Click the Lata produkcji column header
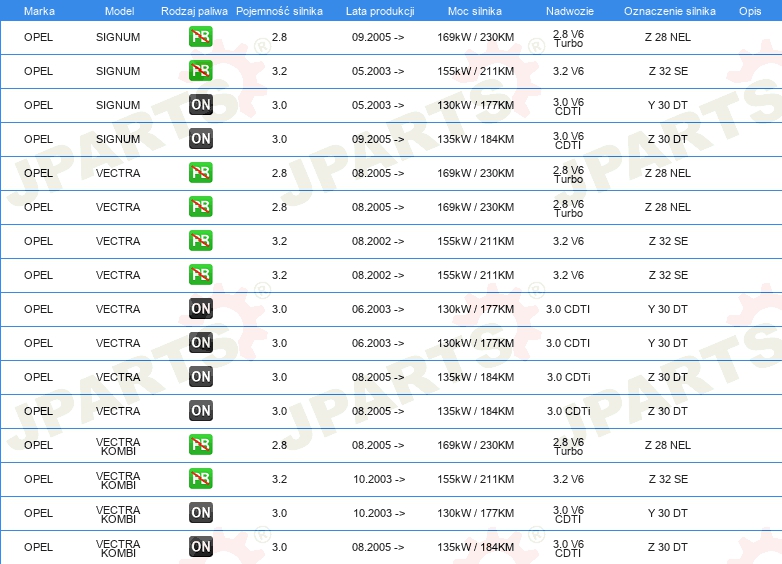This screenshot has width=782, height=564. pyautogui.click(x=380, y=11)
